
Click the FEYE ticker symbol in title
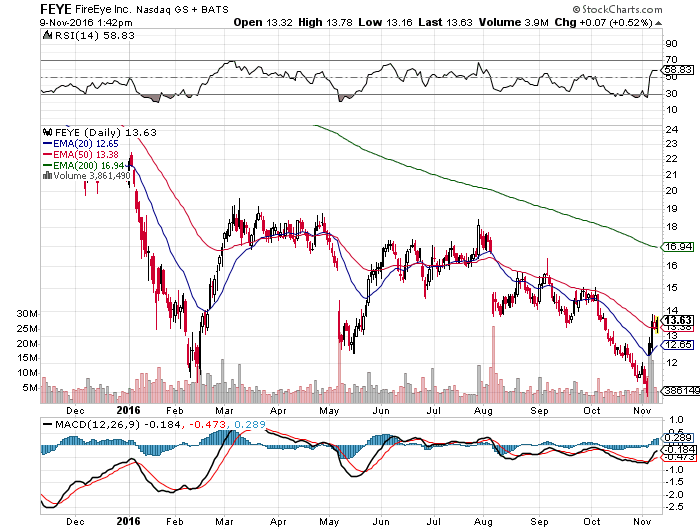tap(56, 9)
